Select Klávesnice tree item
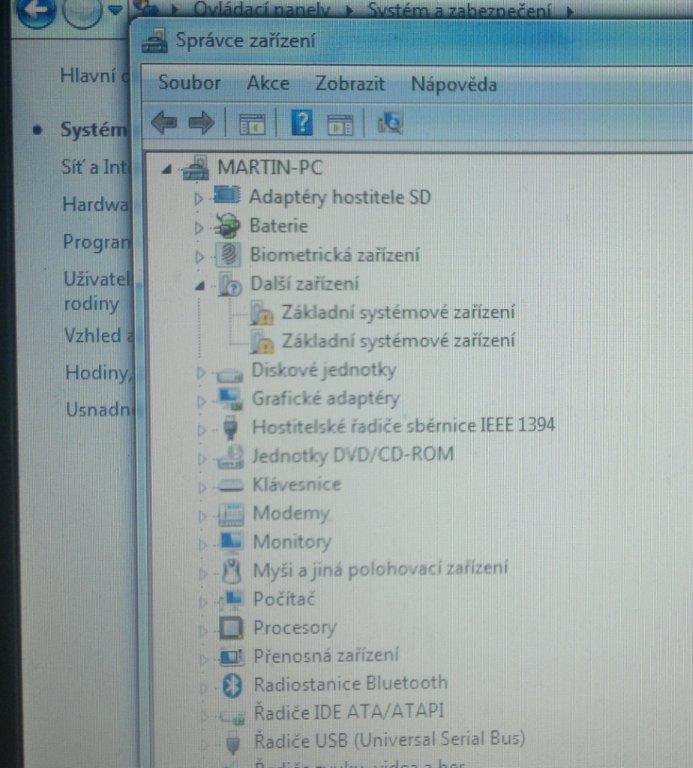The width and height of the screenshot is (693, 768). tap(297, 484)
